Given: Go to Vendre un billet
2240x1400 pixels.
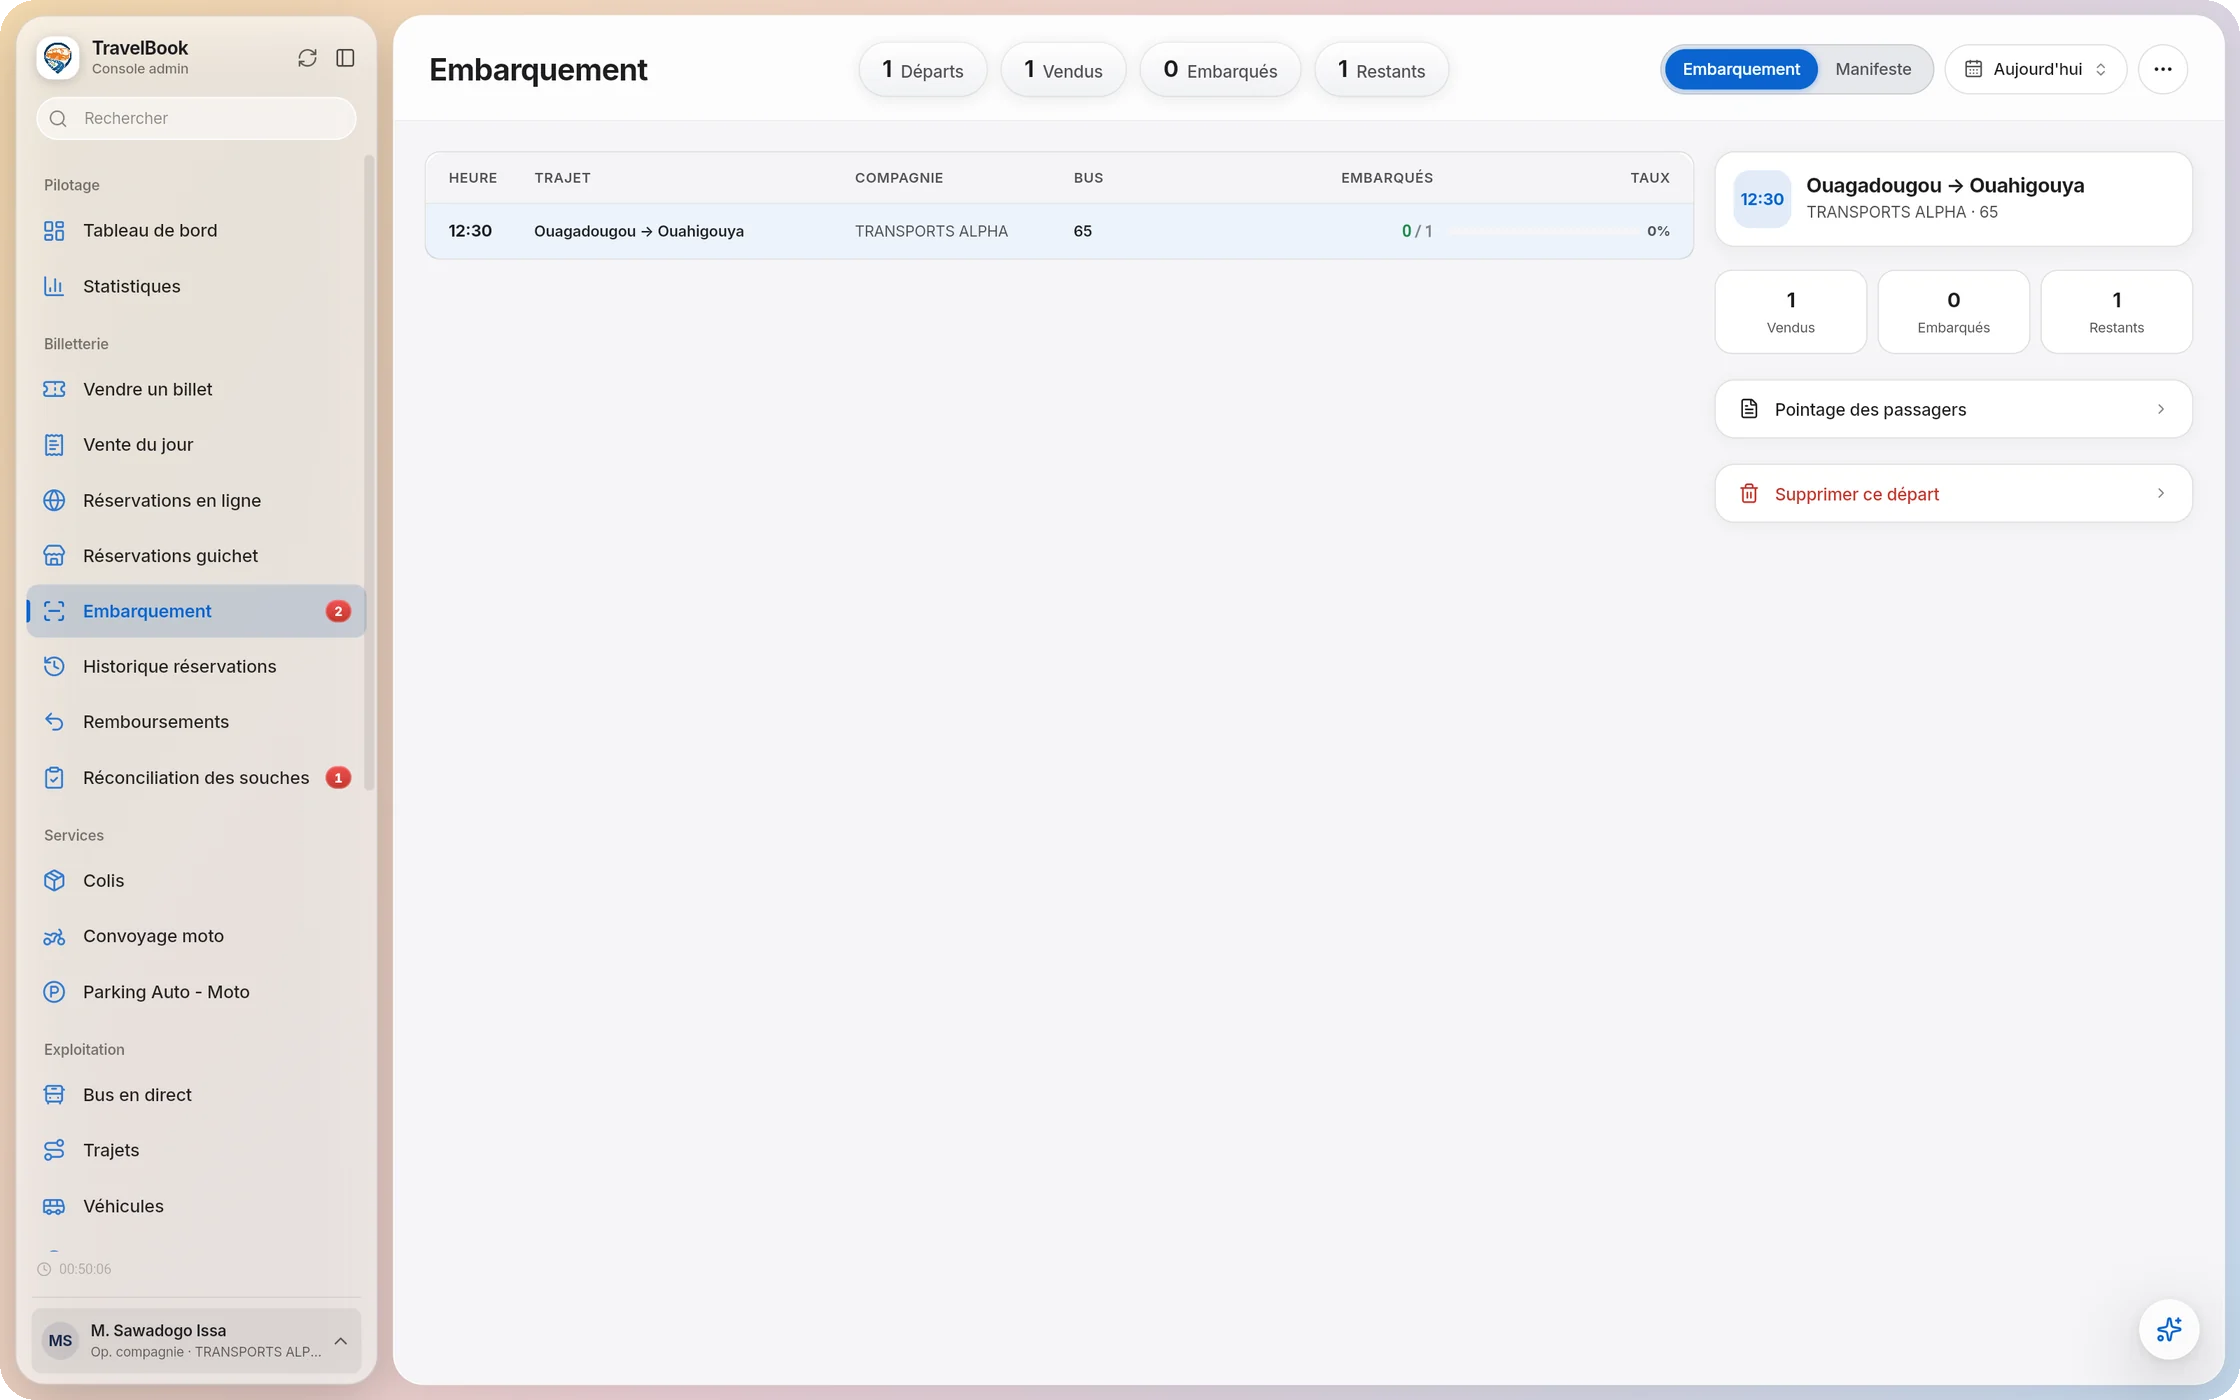Looking at the screenshot, I should [196, 389].
